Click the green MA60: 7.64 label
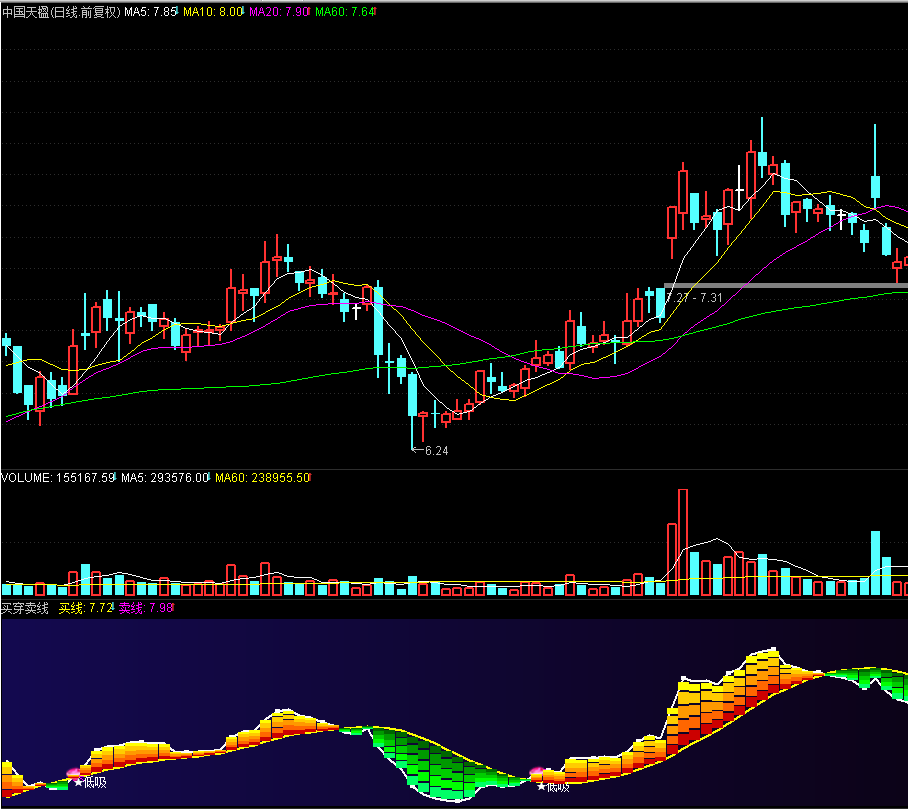Image resolution: width=908 pixels, height=809 pixels. coord(345,12)
